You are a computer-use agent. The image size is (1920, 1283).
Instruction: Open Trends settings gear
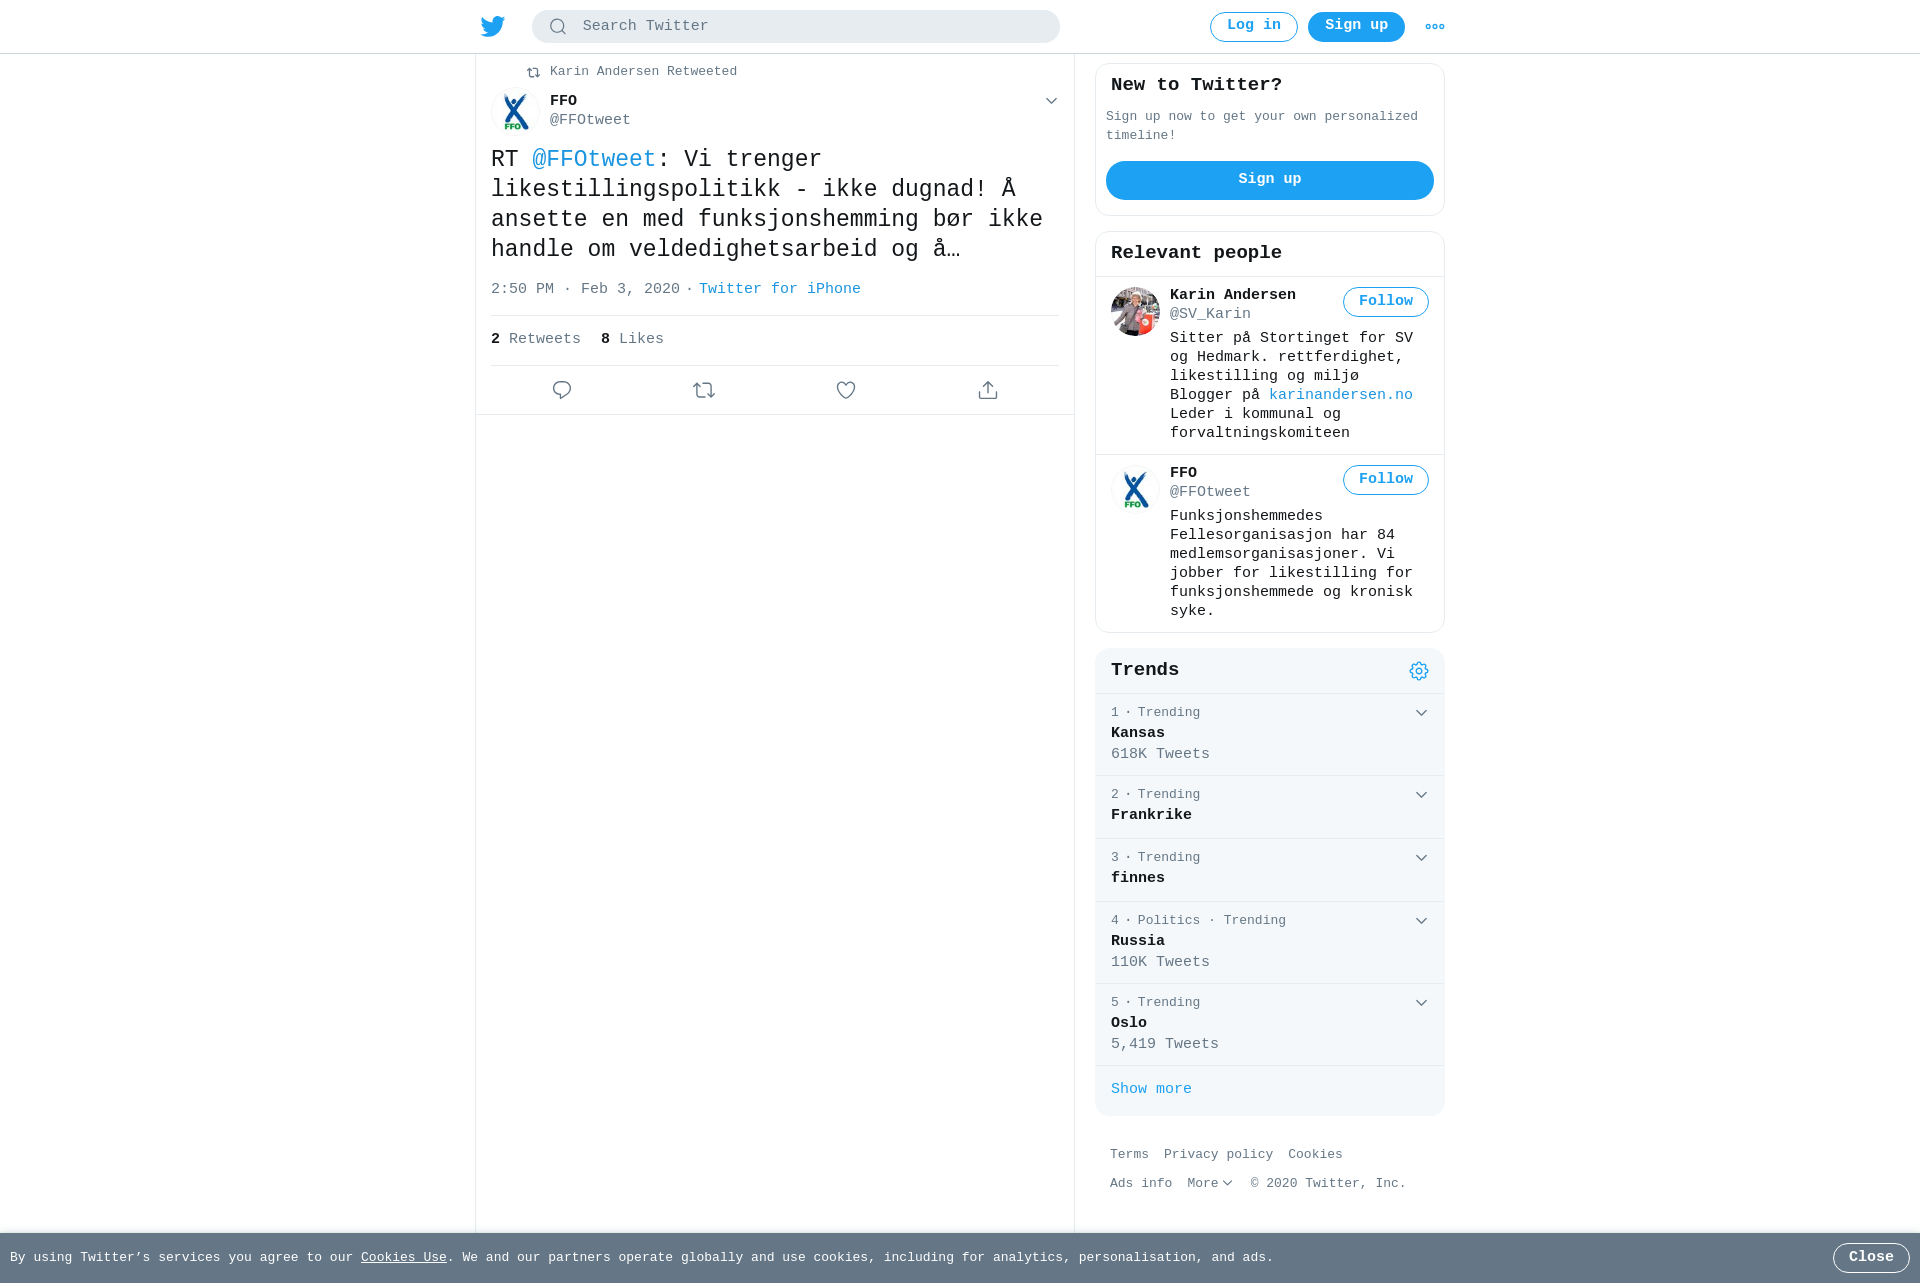[x=1419, y=671]
